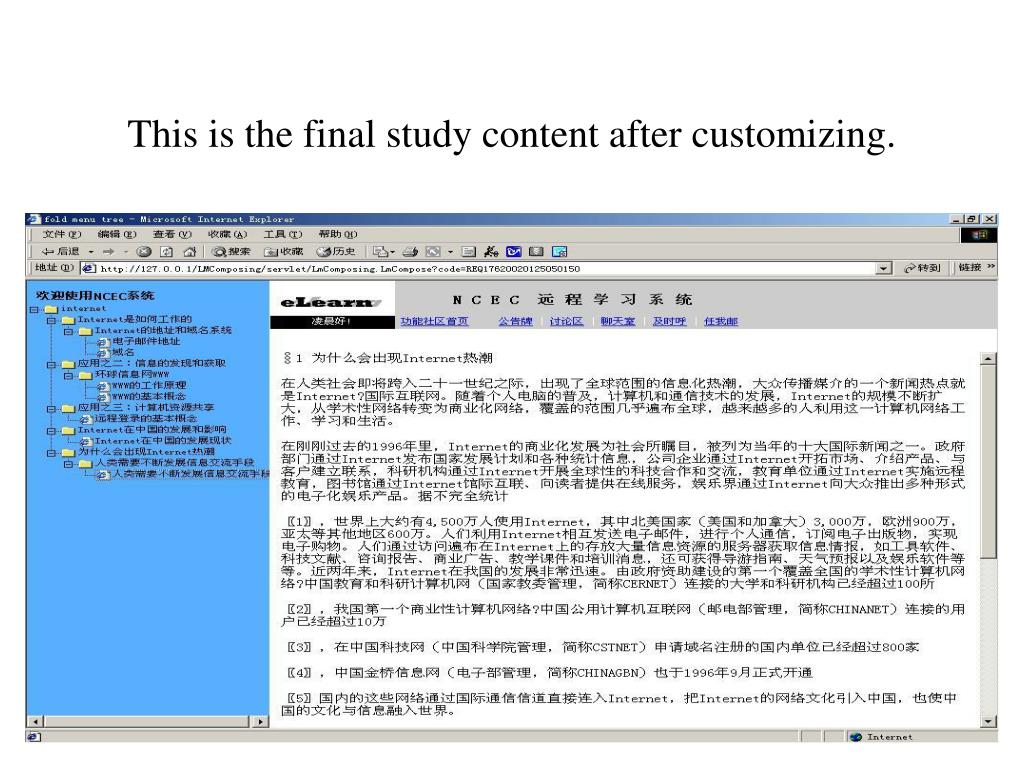The image size is (1024, 768).
Task: Select tree item '远程登录的基本概念'
Action: click(146, 419)
